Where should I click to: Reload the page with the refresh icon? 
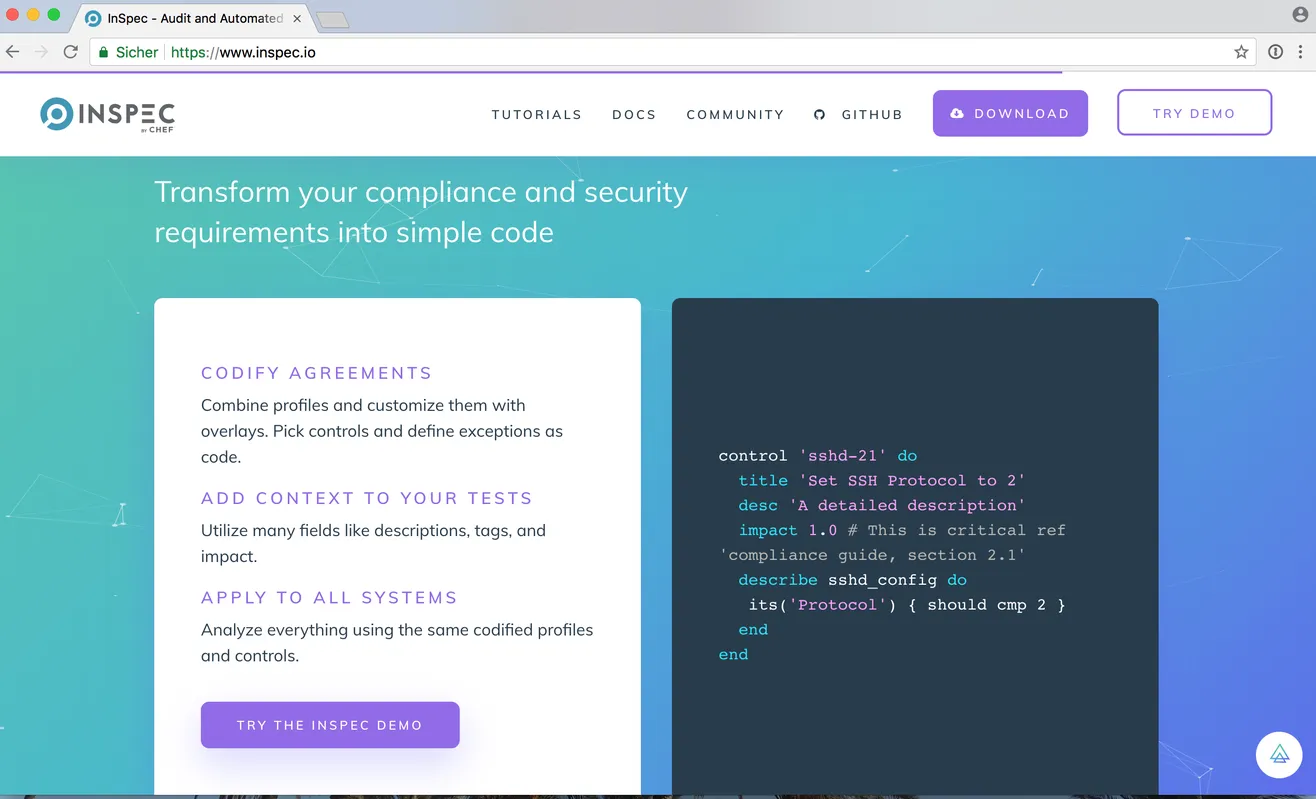point(70,52)
